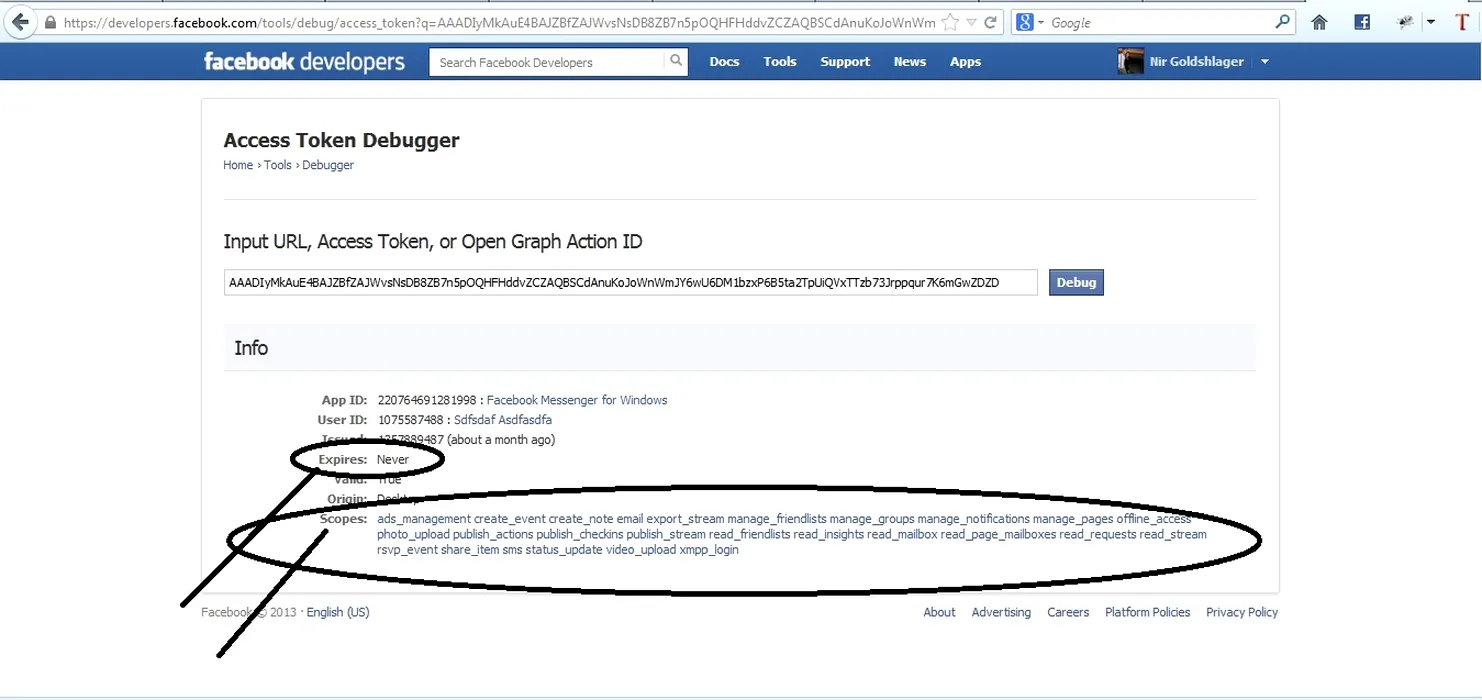Bookmark this page with the star icon
The width and height of the screenshot is (1482, 700).
point(950,22)
